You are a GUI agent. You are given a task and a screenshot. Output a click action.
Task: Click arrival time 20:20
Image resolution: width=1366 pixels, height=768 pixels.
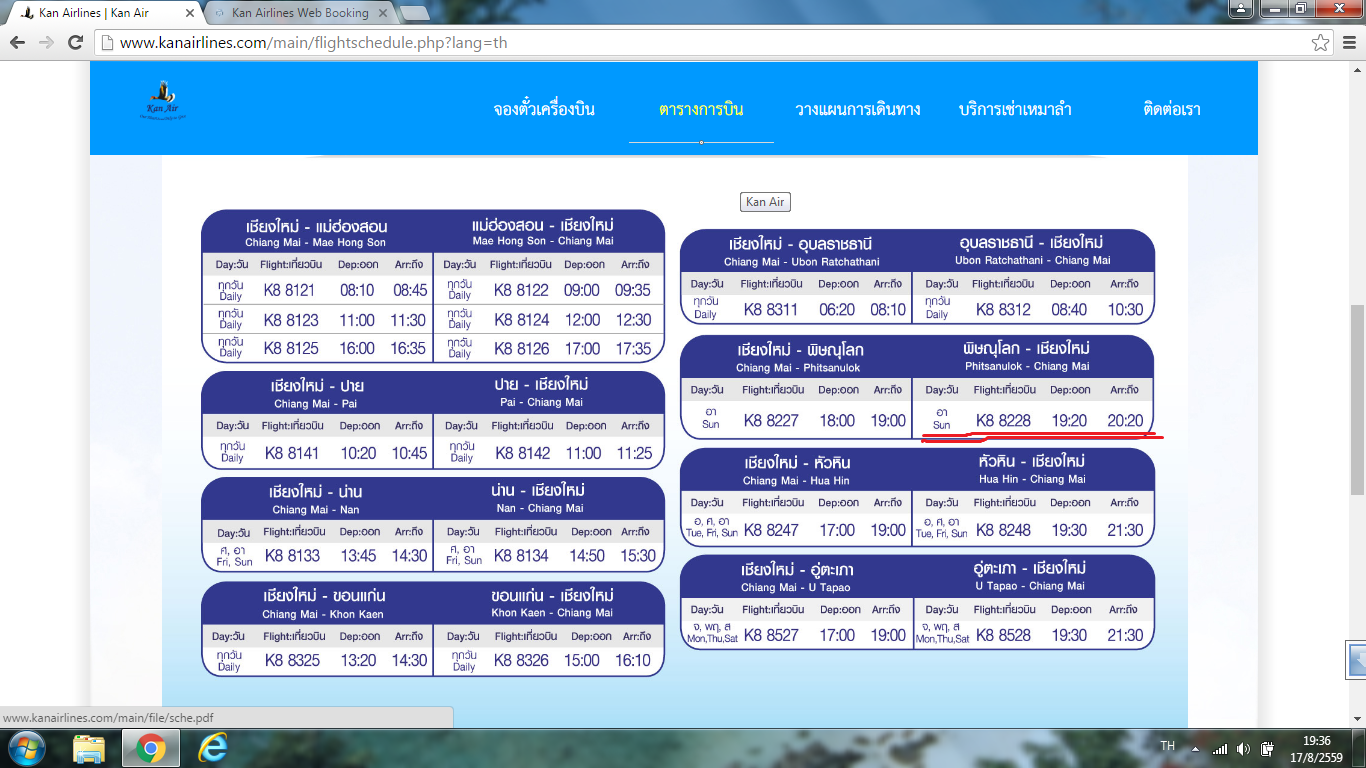click(x=1125, y=421)
